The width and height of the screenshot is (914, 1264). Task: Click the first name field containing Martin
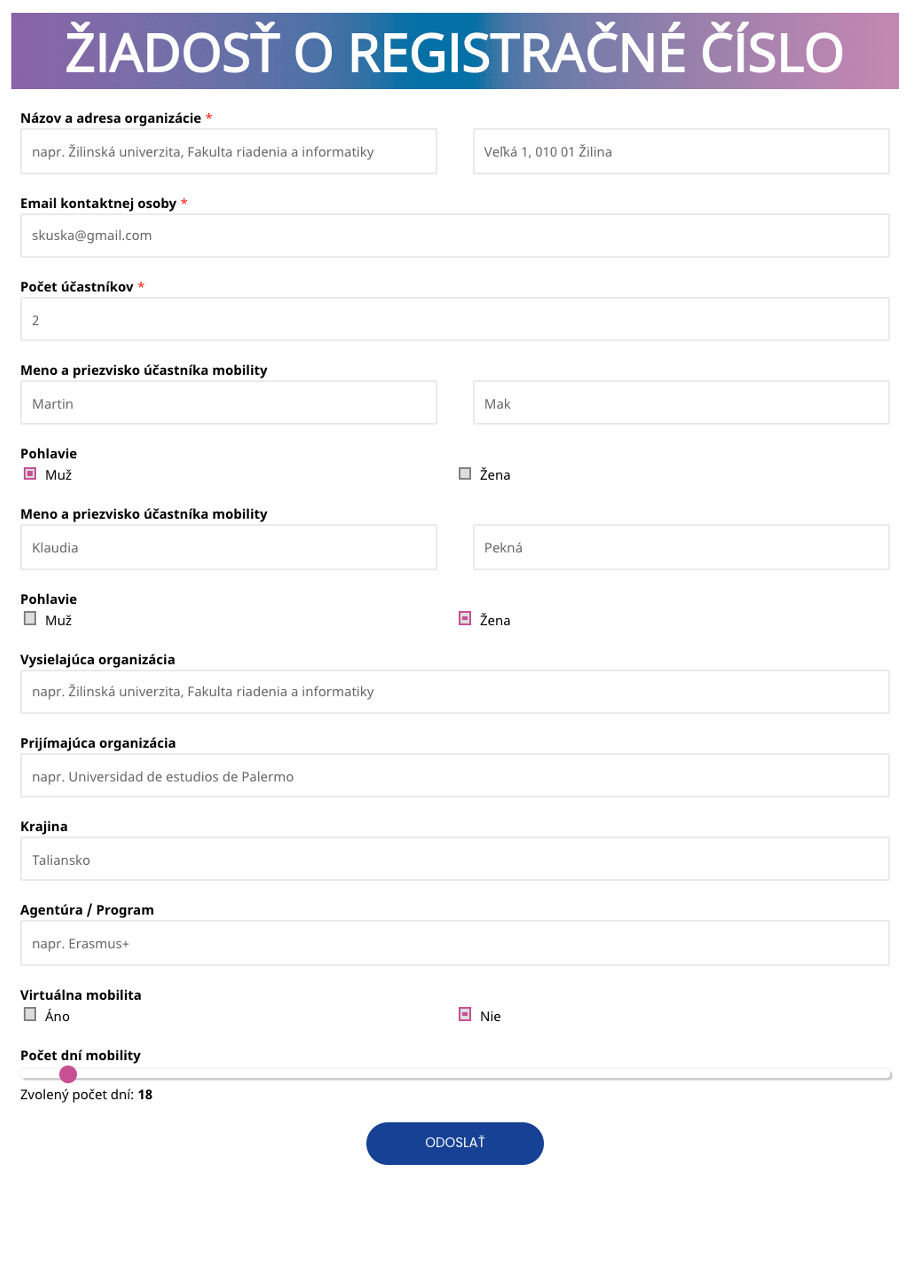tap(228, 404)
